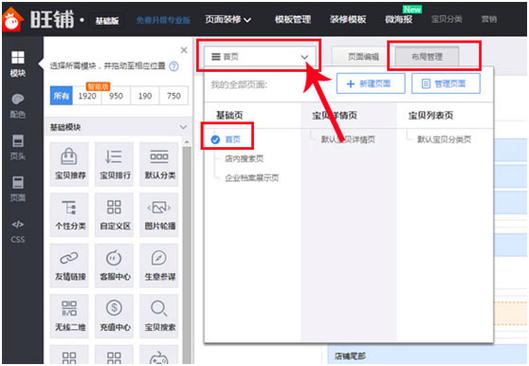Select the checked 首页 page entry
The height and width of the screenshot is (366, 529).
click(226, 139)
